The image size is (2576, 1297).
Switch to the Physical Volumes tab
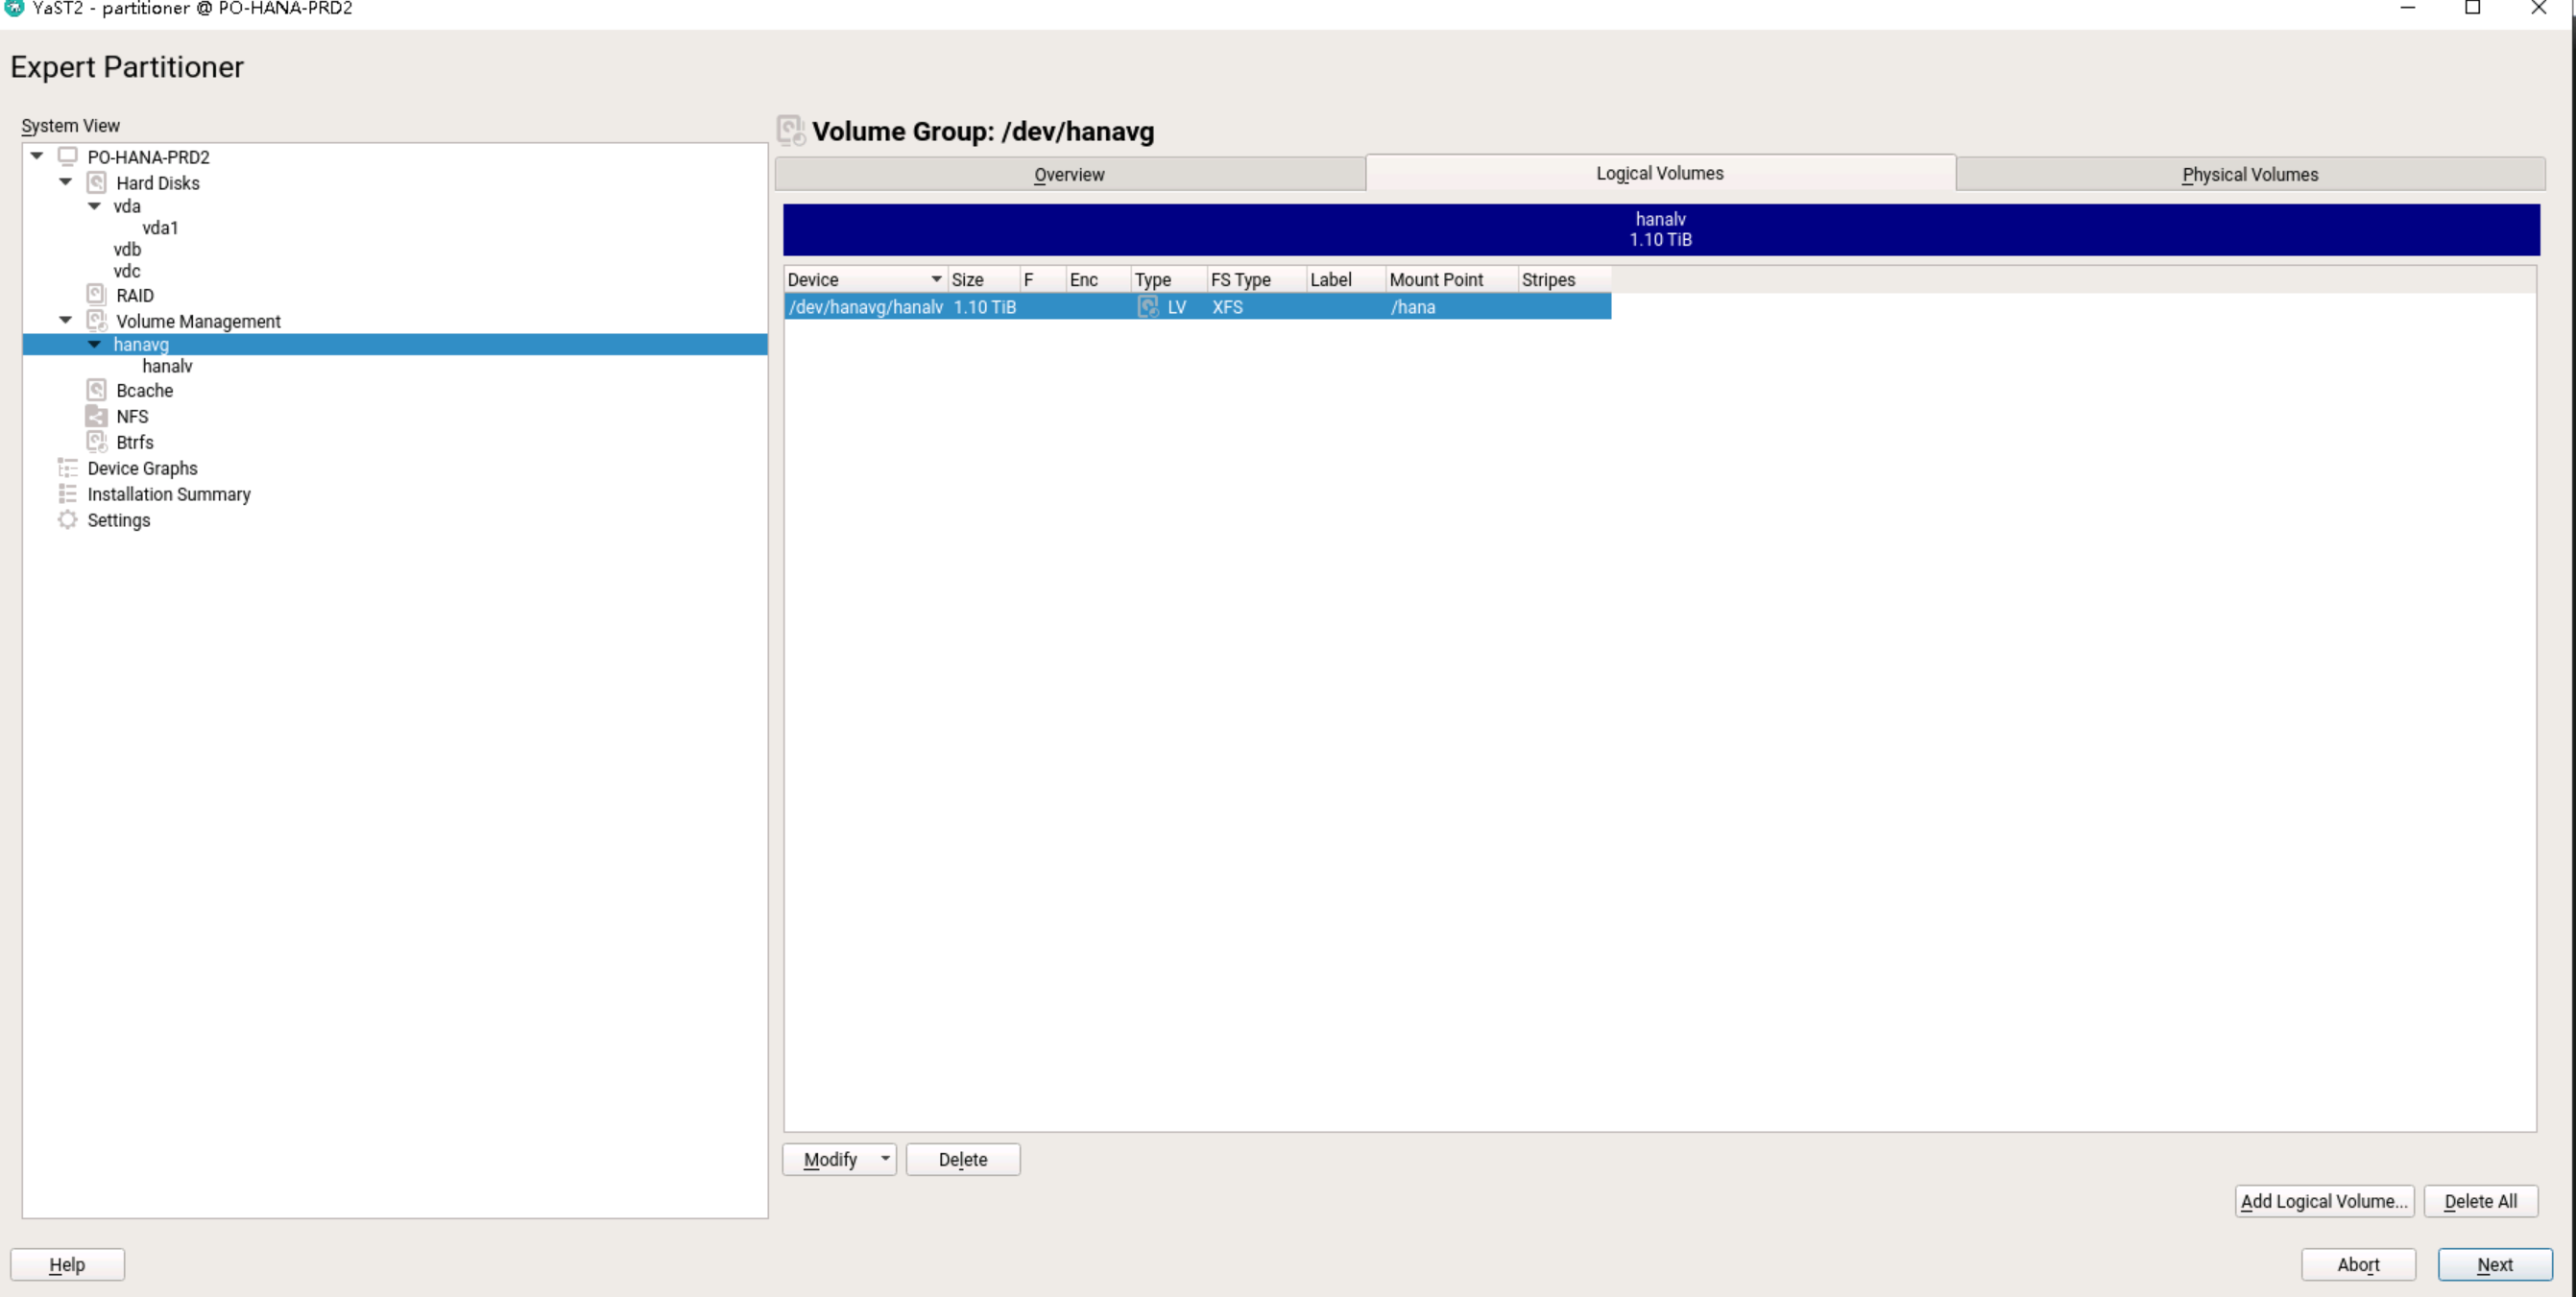pyautogui.click(x=2249, y=174)
